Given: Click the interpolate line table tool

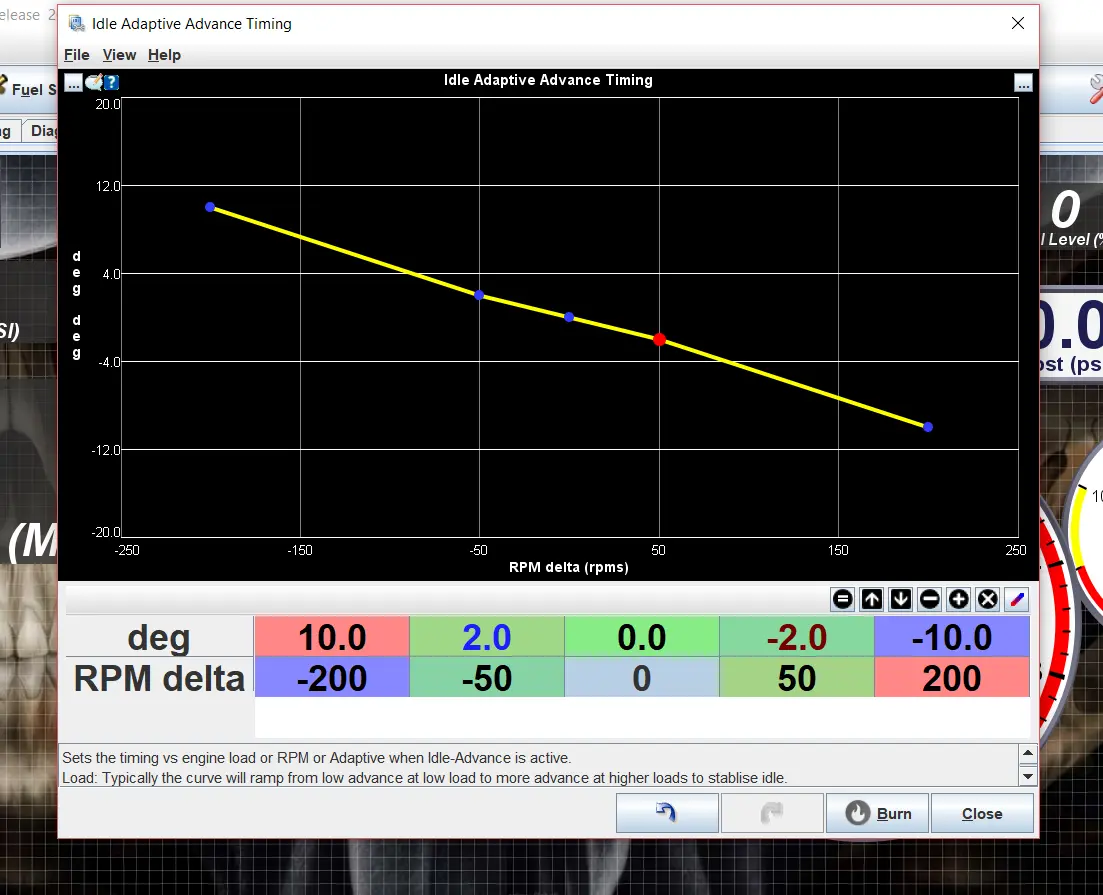Looking at the screenshot, I should 1016,599.
